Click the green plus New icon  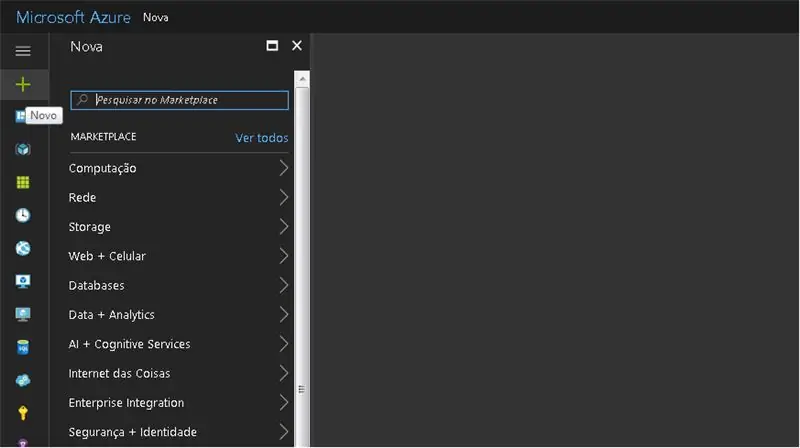pyautogui.click(x=23, y=84)
